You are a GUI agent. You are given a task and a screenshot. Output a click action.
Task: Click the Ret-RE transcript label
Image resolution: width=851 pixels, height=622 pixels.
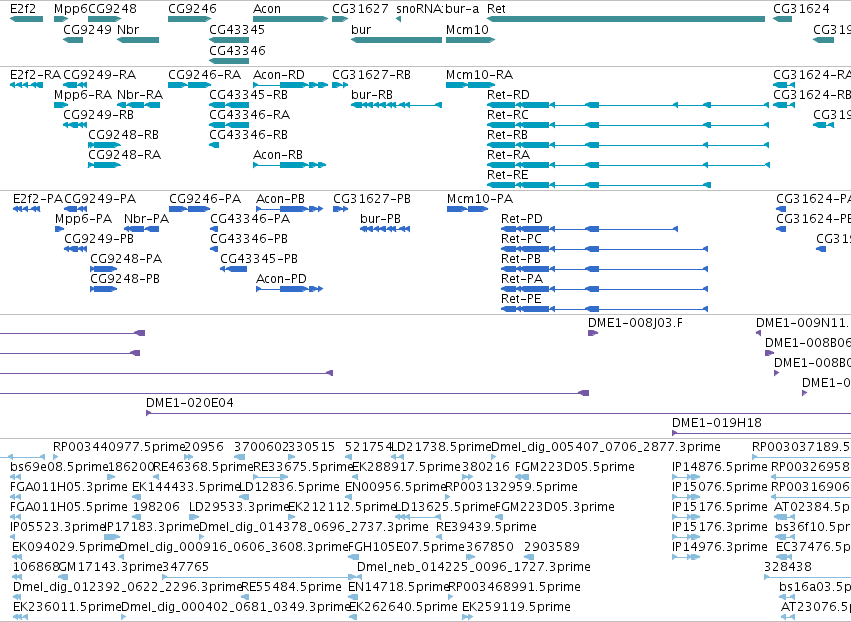pos(507,174)
